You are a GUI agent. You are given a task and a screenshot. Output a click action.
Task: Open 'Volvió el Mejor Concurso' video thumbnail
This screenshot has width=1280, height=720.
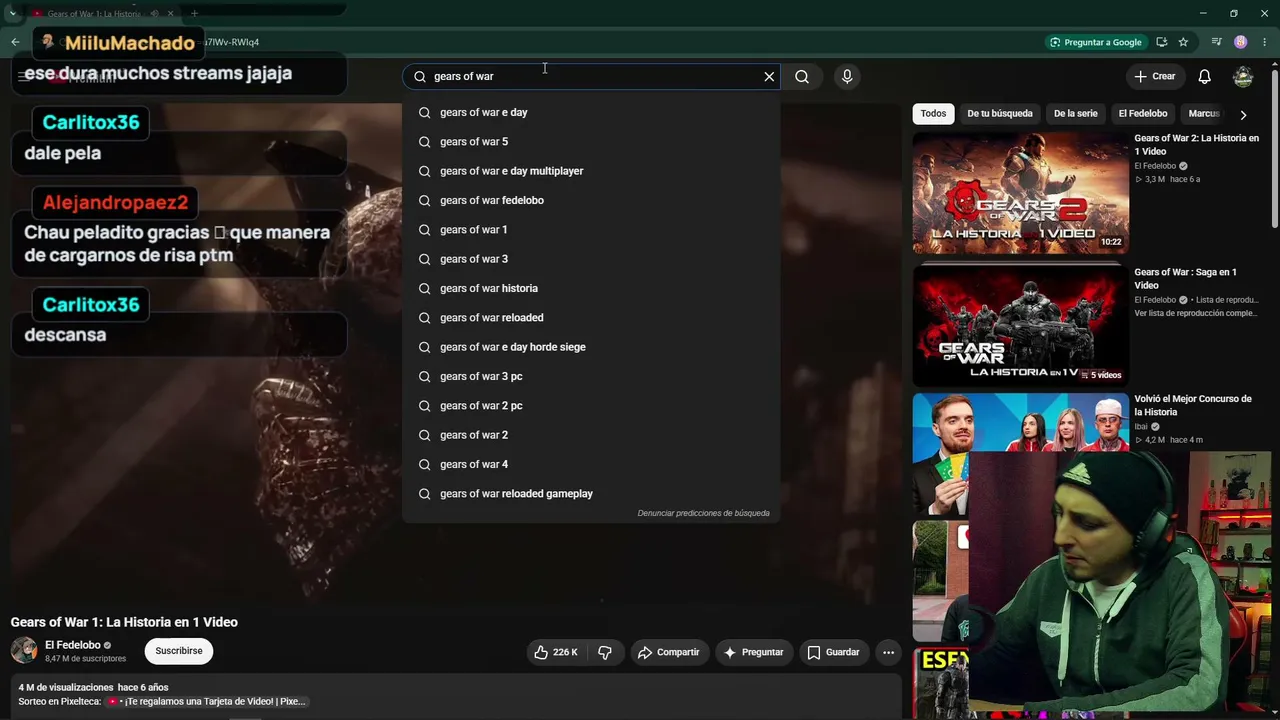coord(1020,454)
